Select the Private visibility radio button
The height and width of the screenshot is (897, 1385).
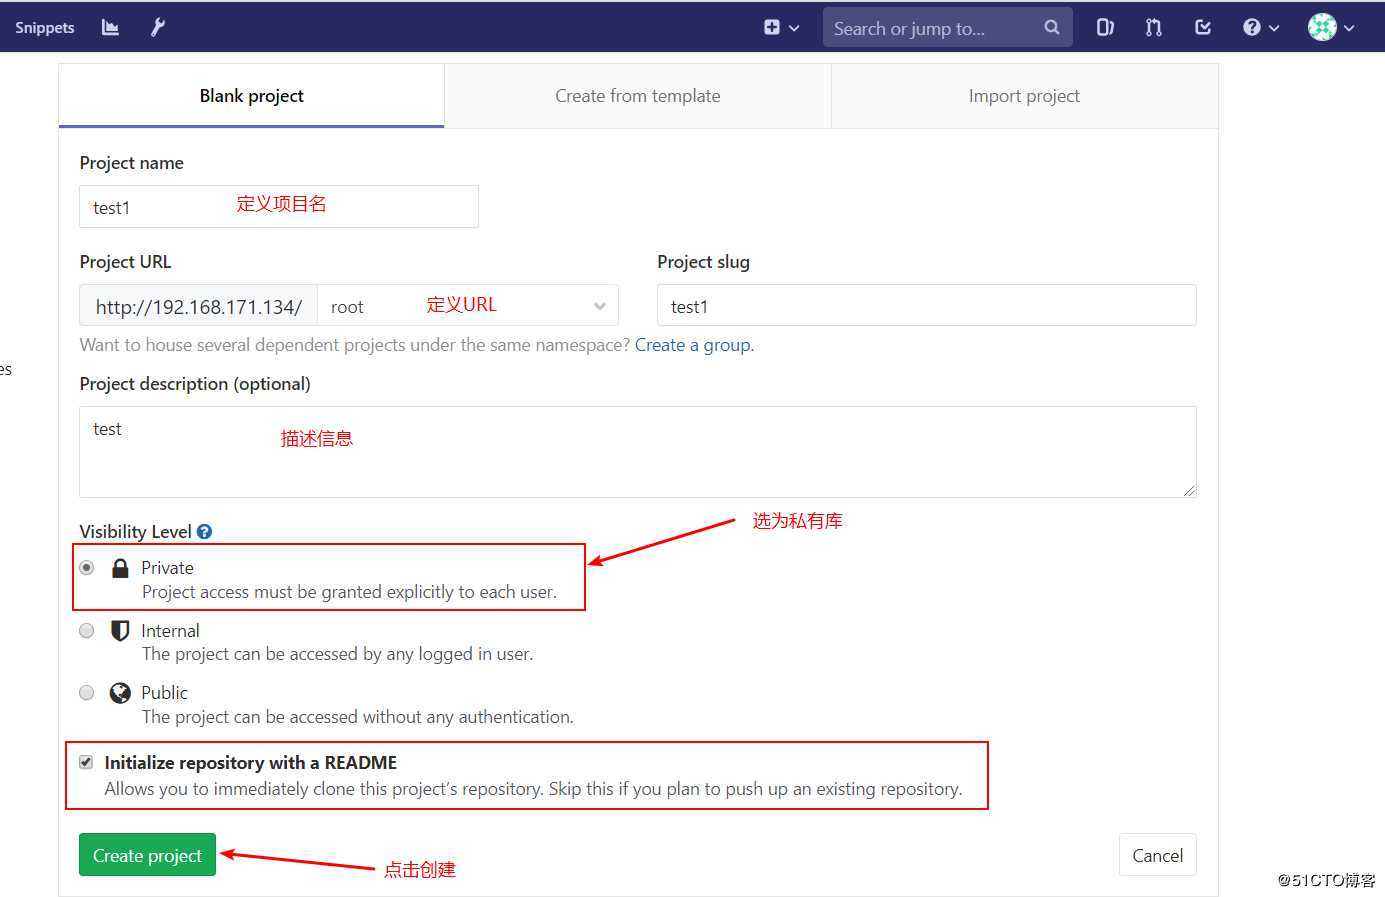87,568
